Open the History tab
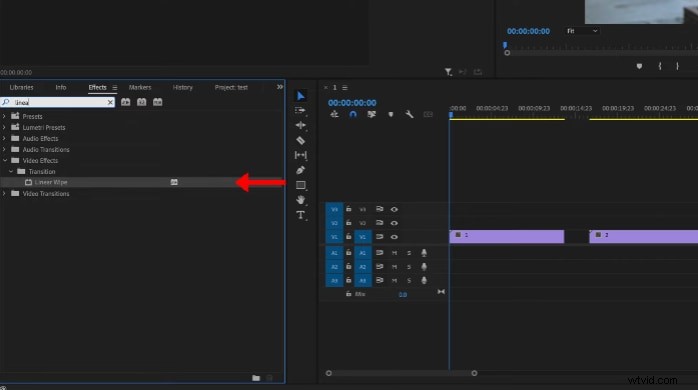The height and width of the screenshot is (390, 698). [183, 88]
